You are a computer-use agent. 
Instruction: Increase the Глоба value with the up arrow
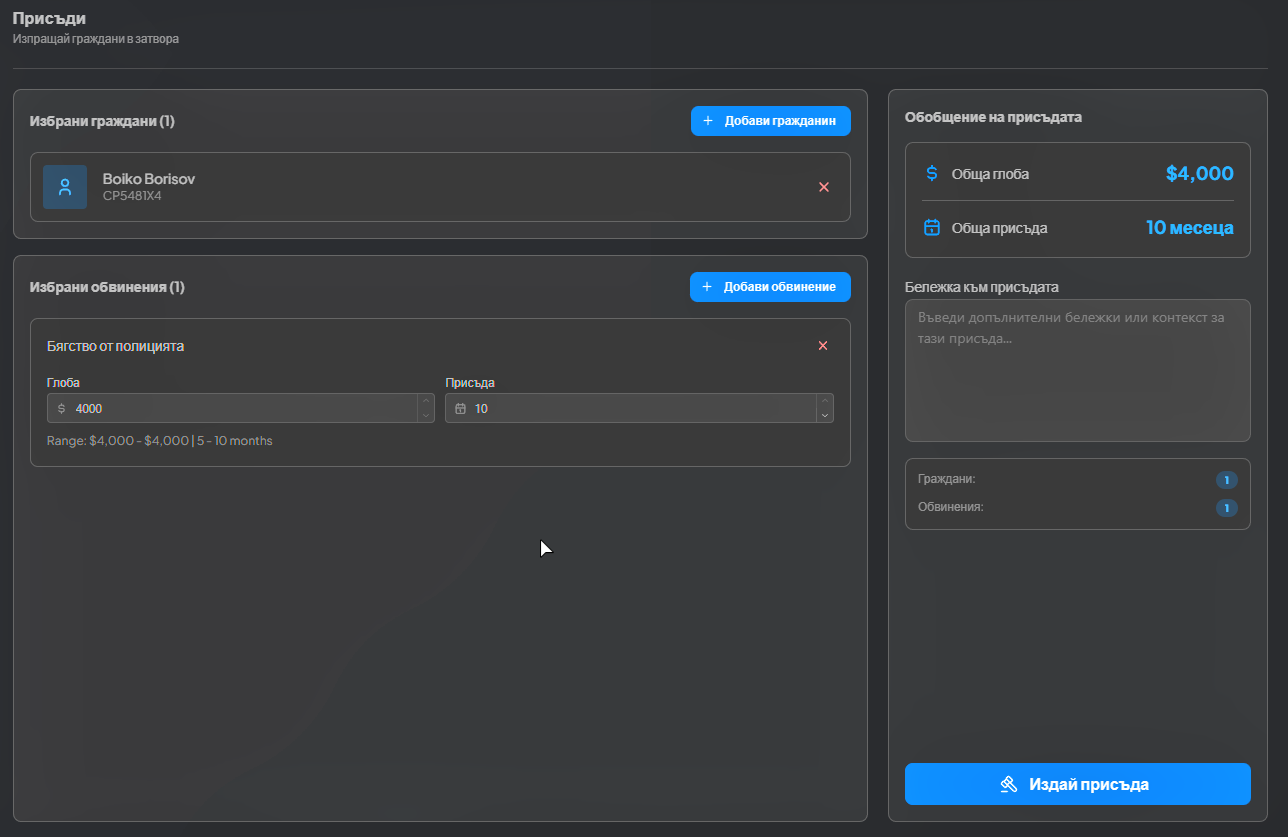pos(426,401)
